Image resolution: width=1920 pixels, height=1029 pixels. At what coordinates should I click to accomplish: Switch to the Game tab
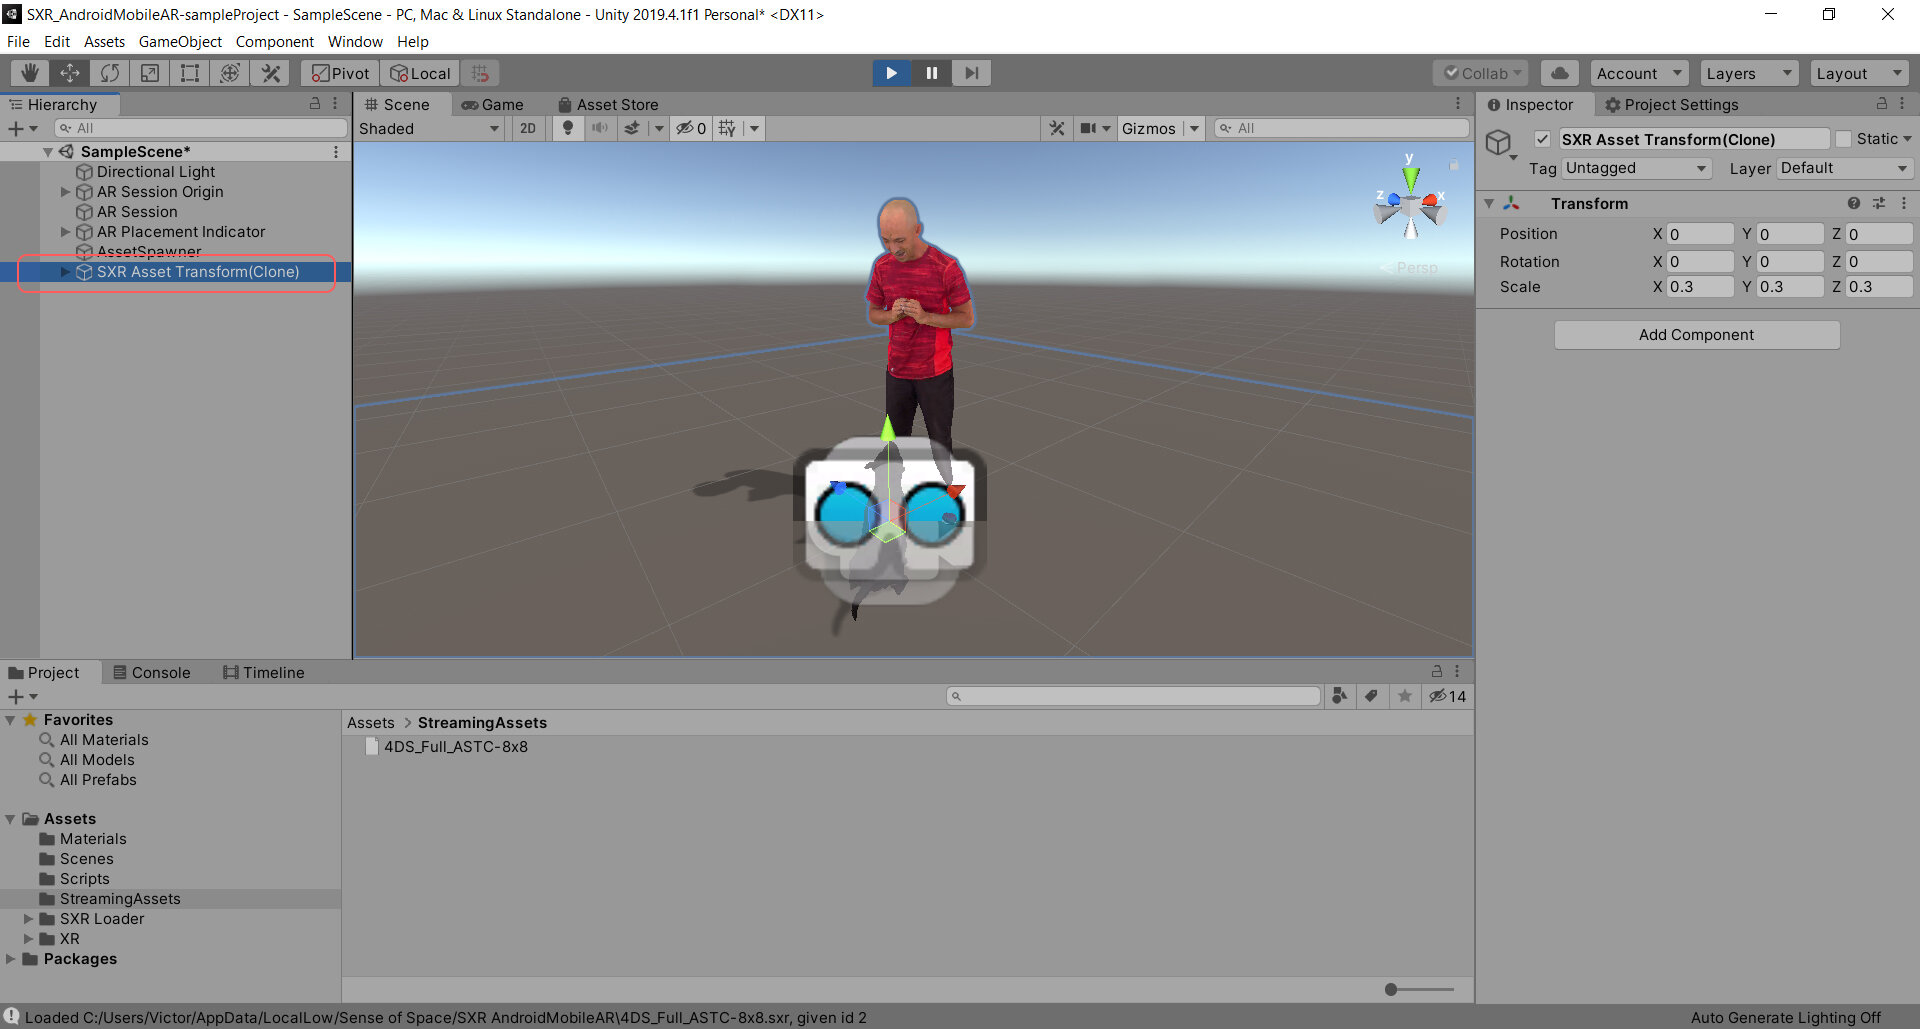point(492,104)
